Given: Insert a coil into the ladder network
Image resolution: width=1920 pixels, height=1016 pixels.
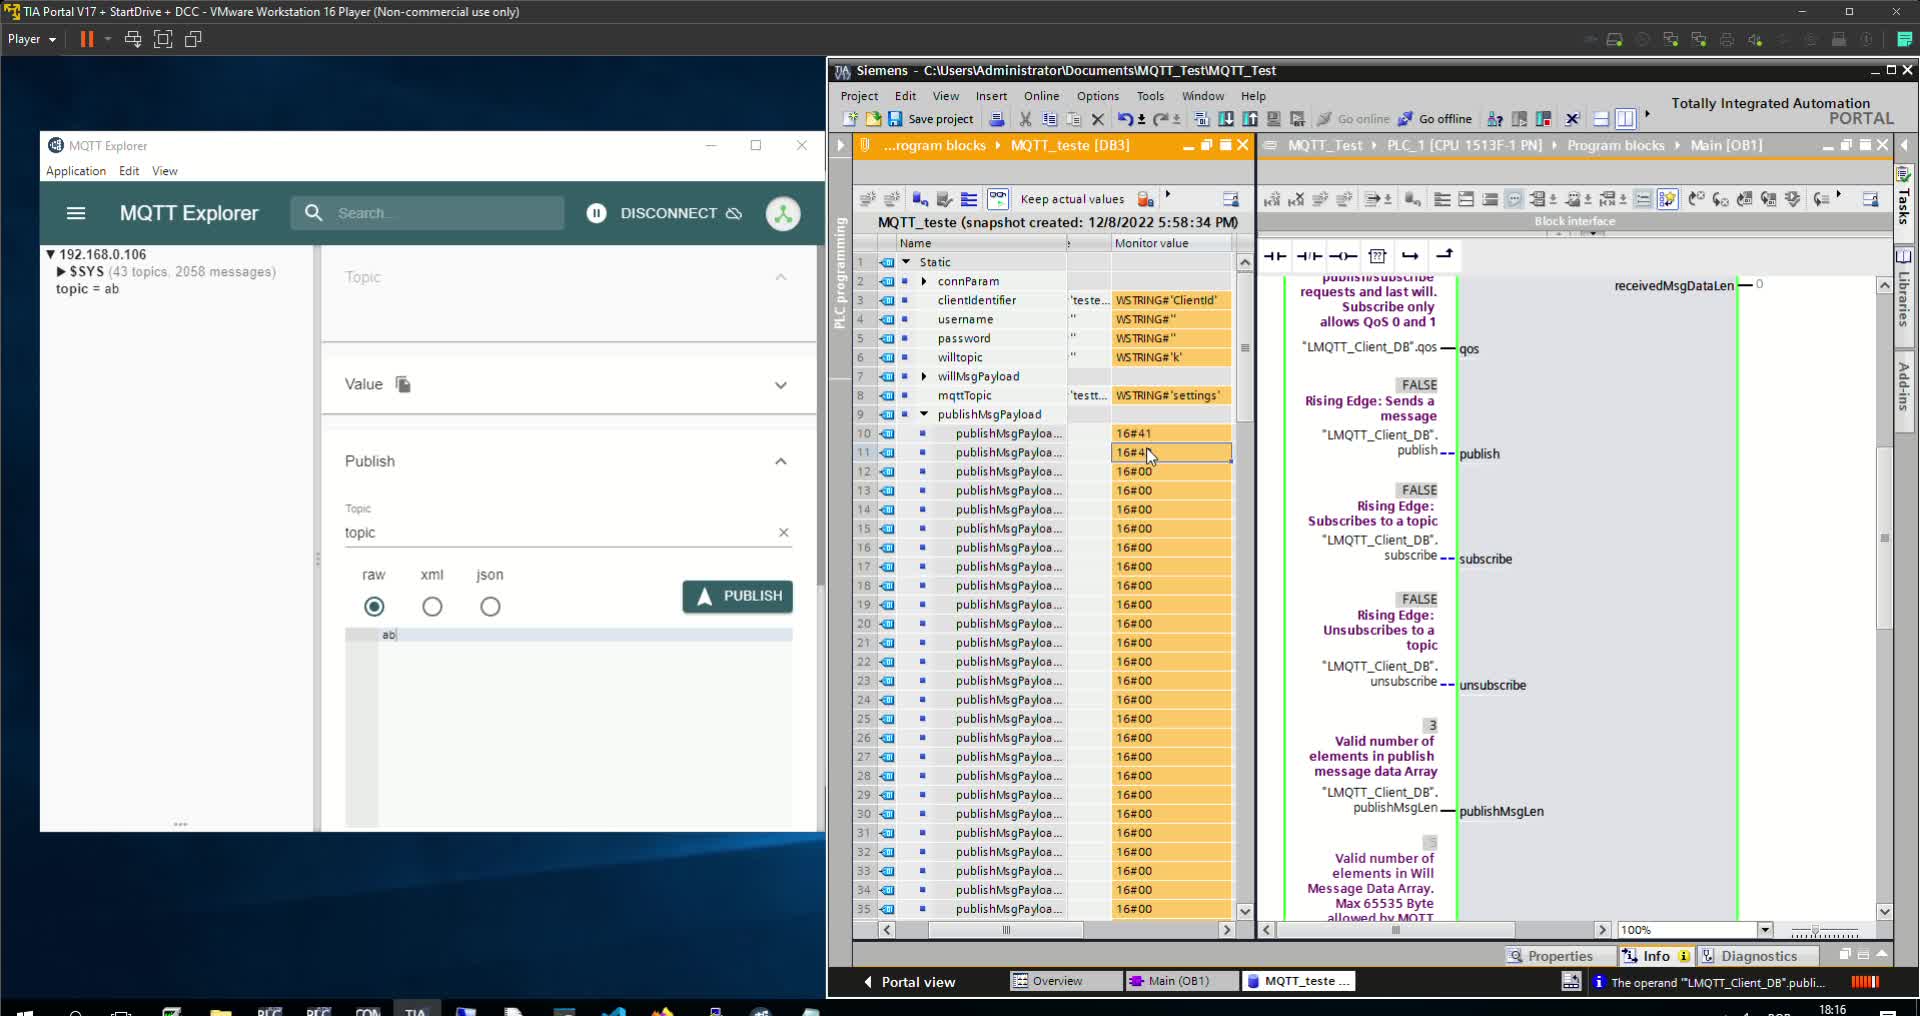Looking at the screenshot, I should (1343, 256).
